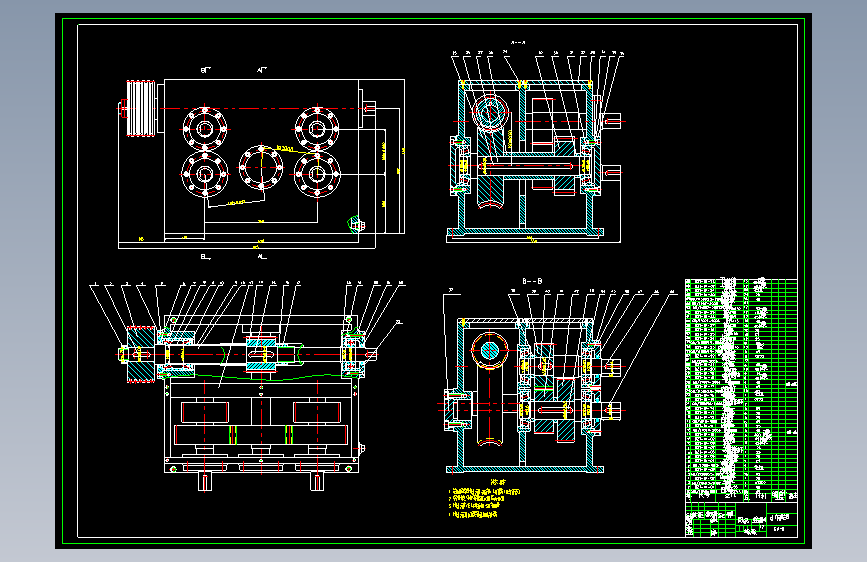Click the cyan shaft end in the B--B section
867x562 pixels.
tap(489, 351)
